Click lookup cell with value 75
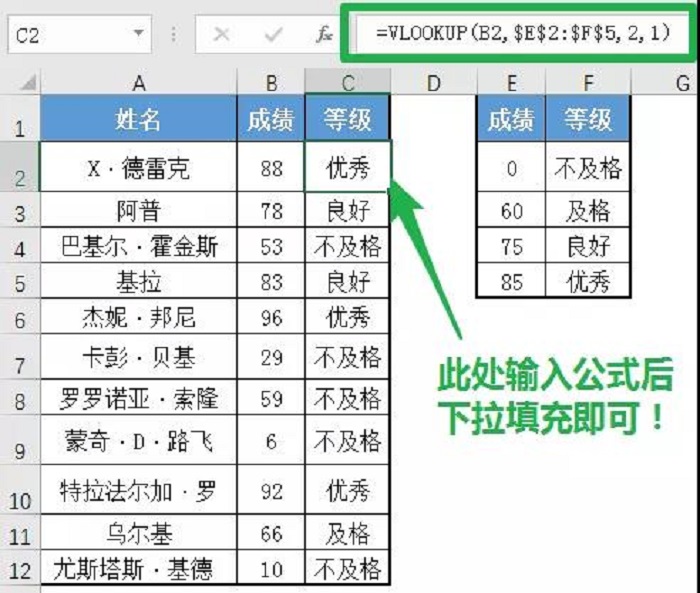 [511, 245]
